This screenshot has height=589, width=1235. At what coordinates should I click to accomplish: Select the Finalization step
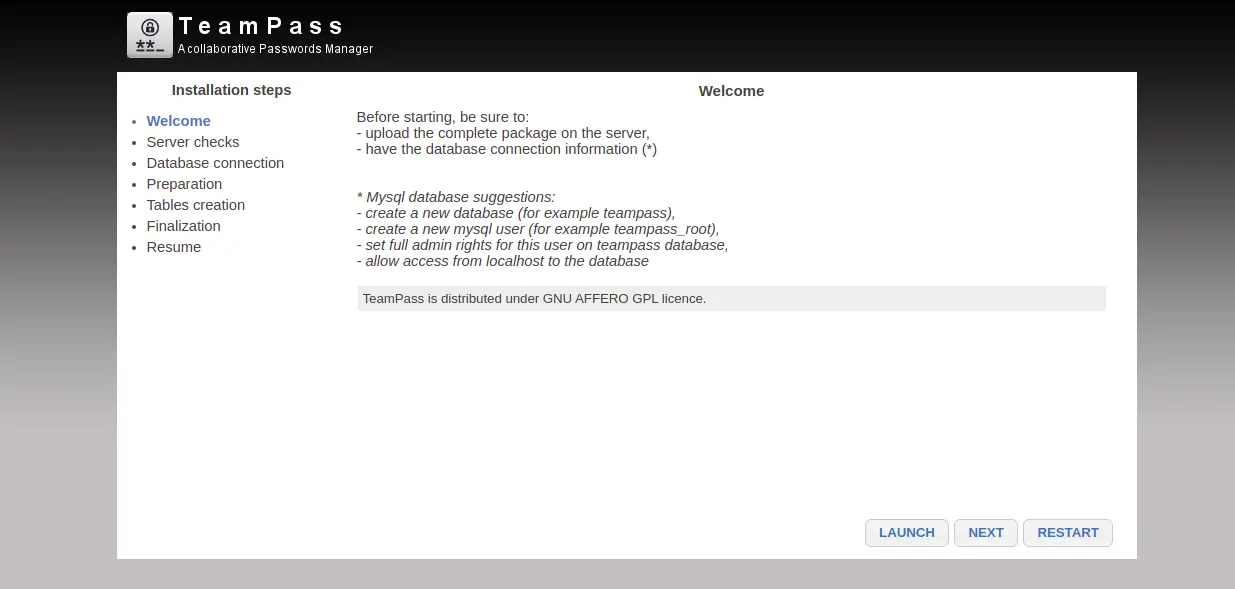[184, 226]
